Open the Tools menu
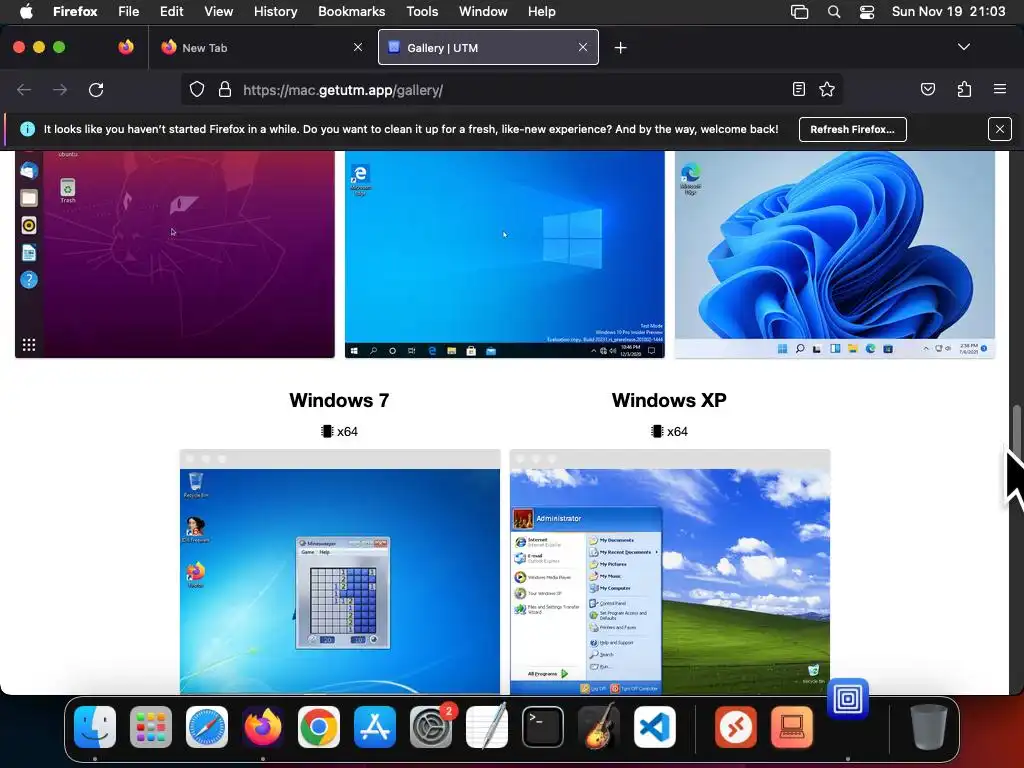Viewport: 1024px width, 768px height. click(422, 11)
